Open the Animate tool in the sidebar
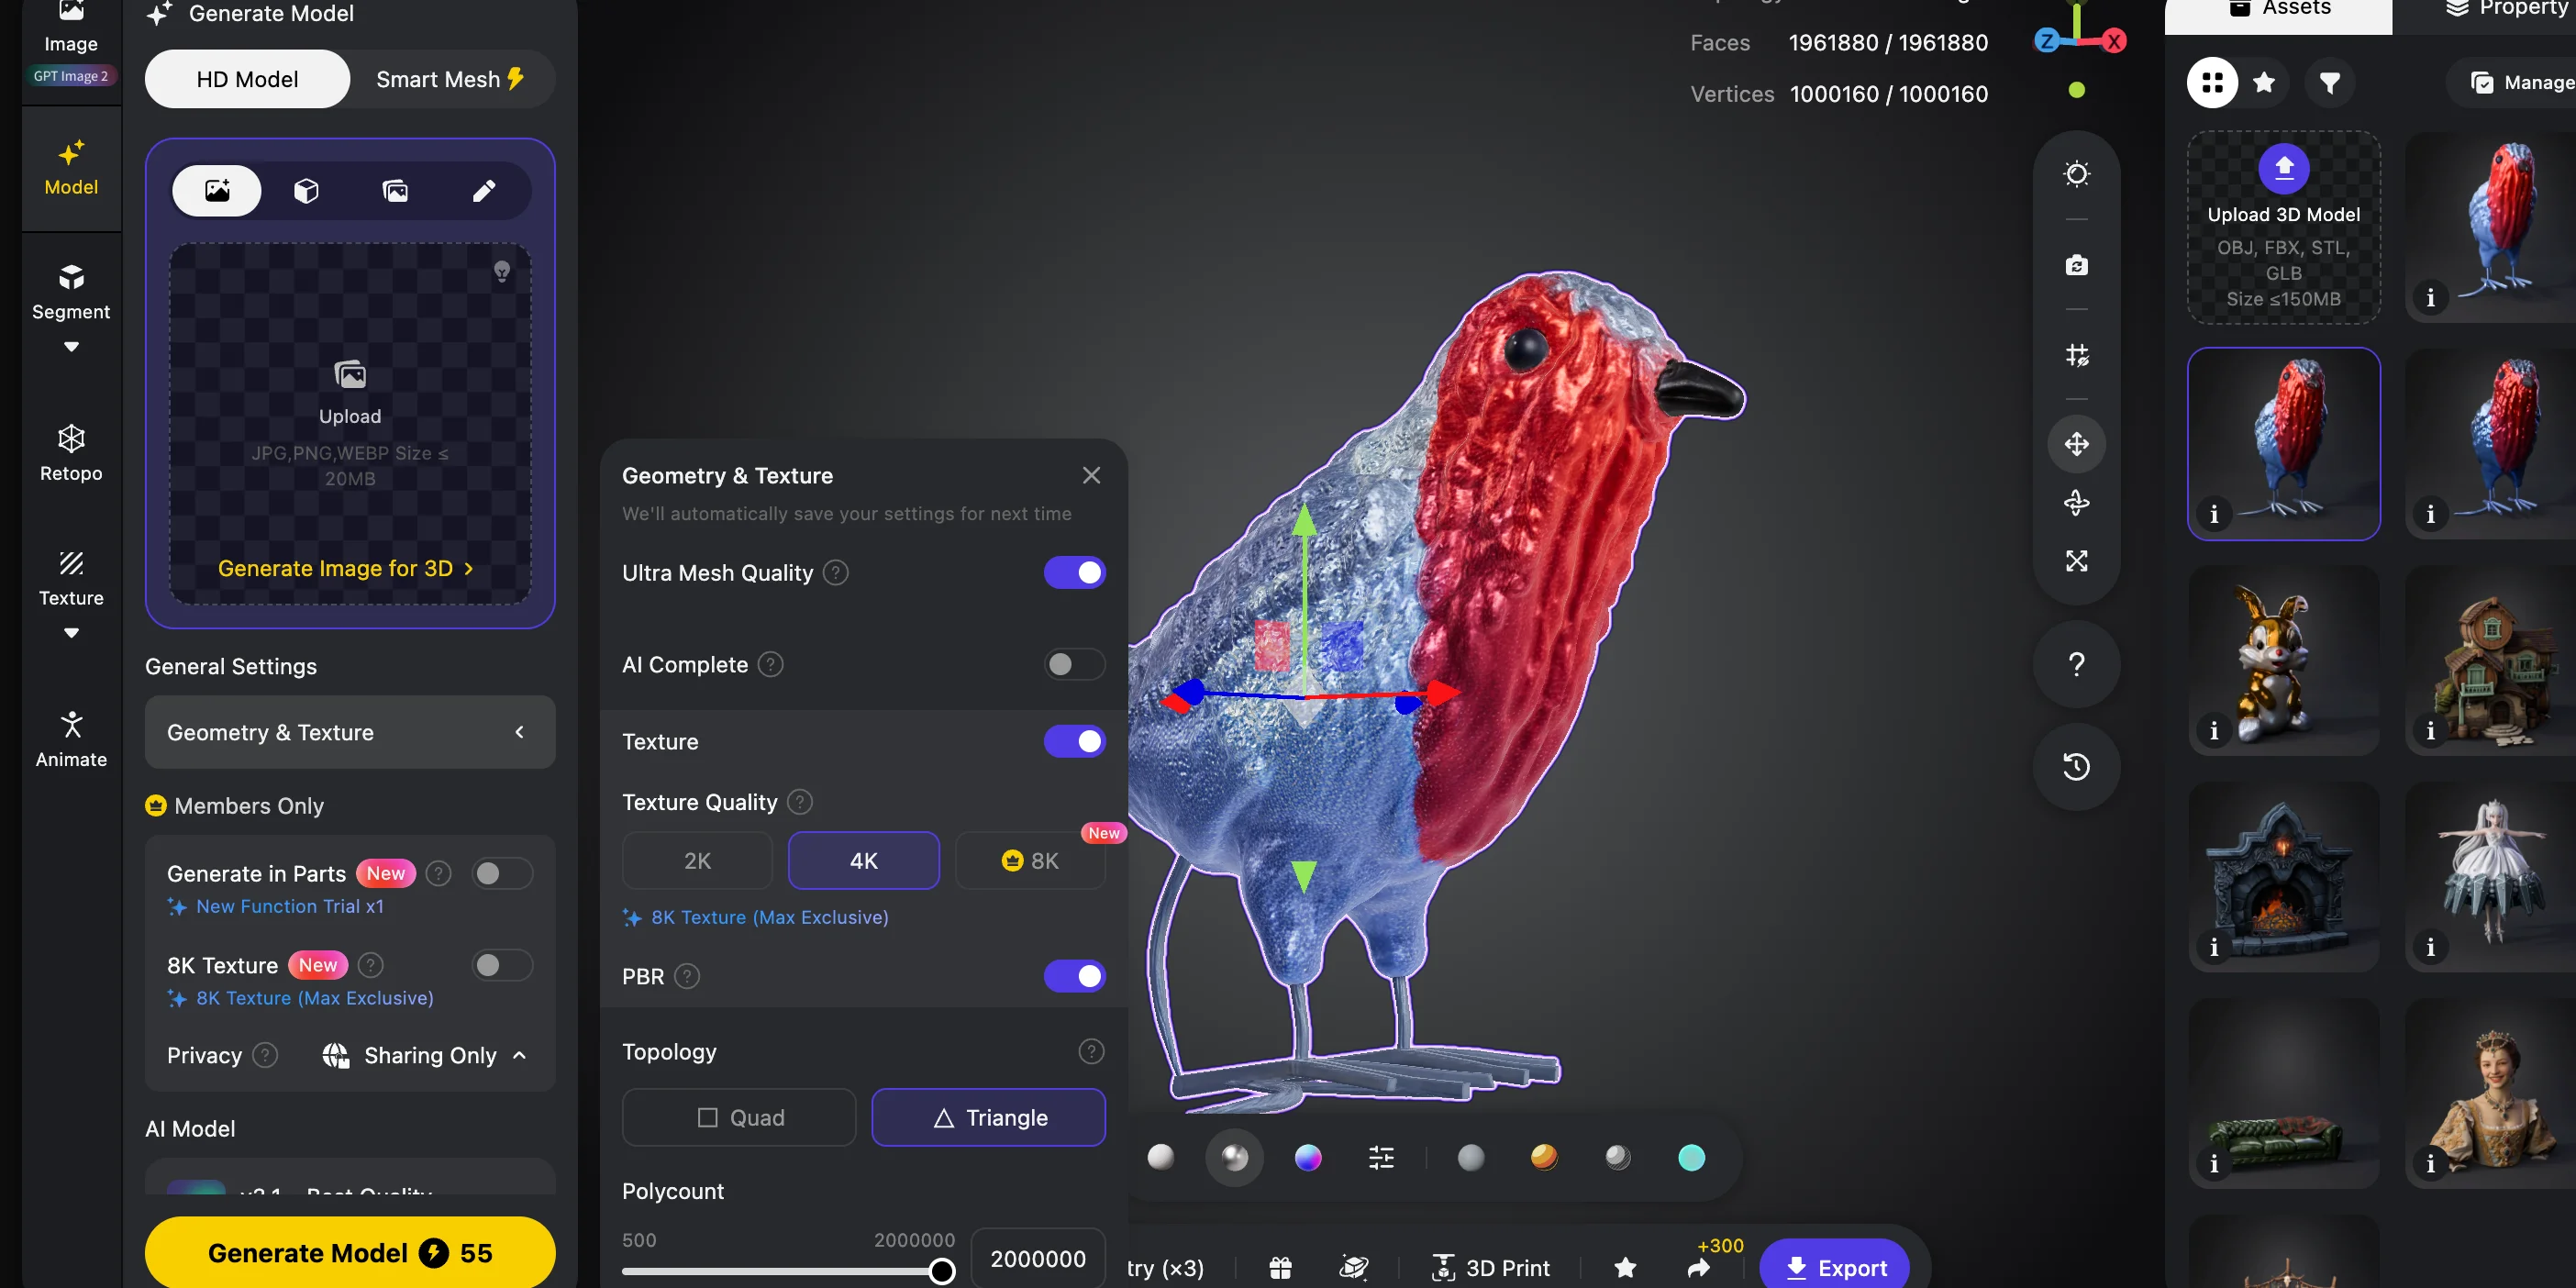Image resolution: width=2576 pixels, height=1288 pixels. pyautogui.click(x=71, y=739)
